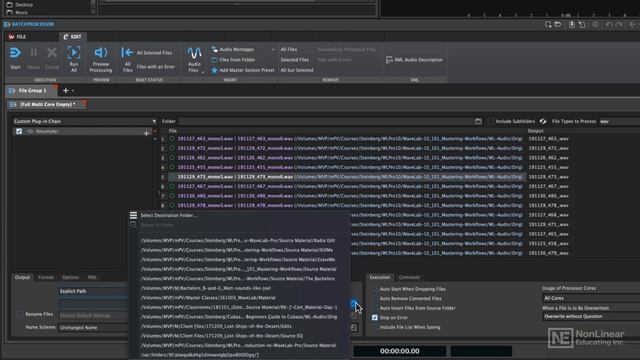Select the Full Multi Core Empty tab
Screen dimensions: 640x360
[46, 104]
